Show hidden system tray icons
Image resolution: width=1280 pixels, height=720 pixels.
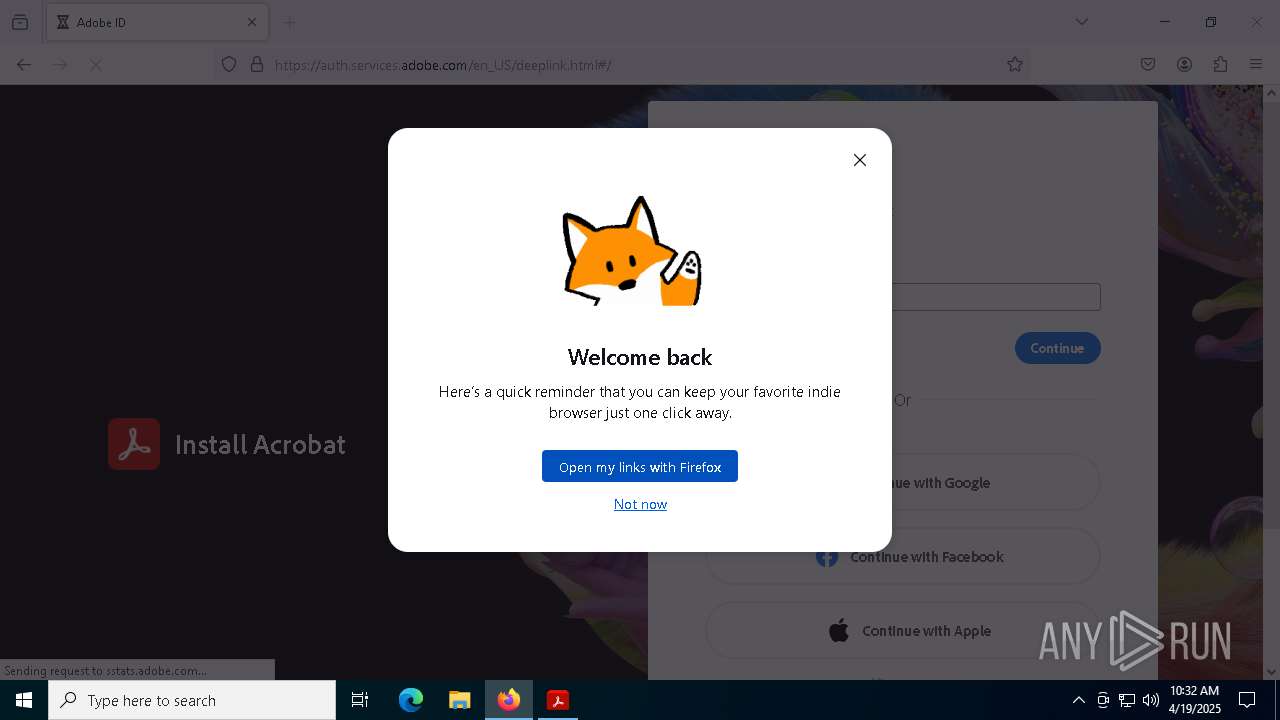pyautogui.click(x=1079, y=700)
